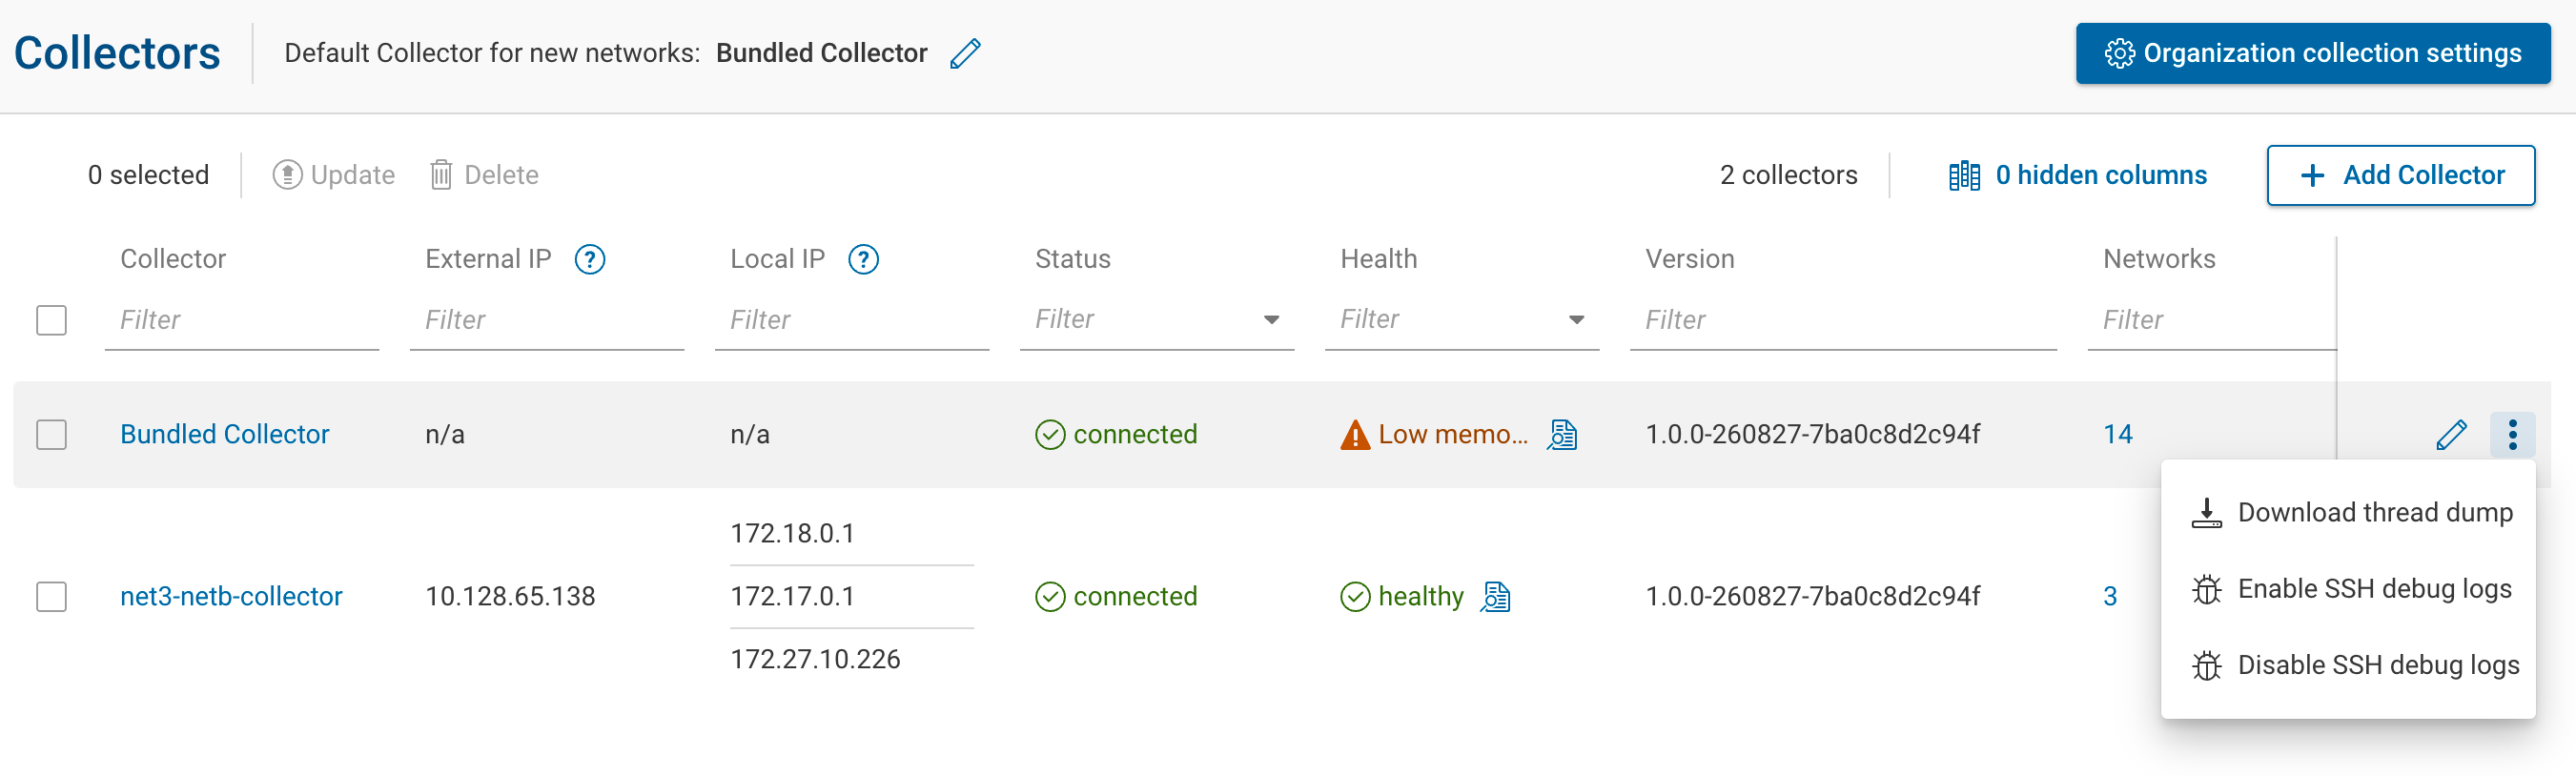Open Organization collection settings

2312,53
